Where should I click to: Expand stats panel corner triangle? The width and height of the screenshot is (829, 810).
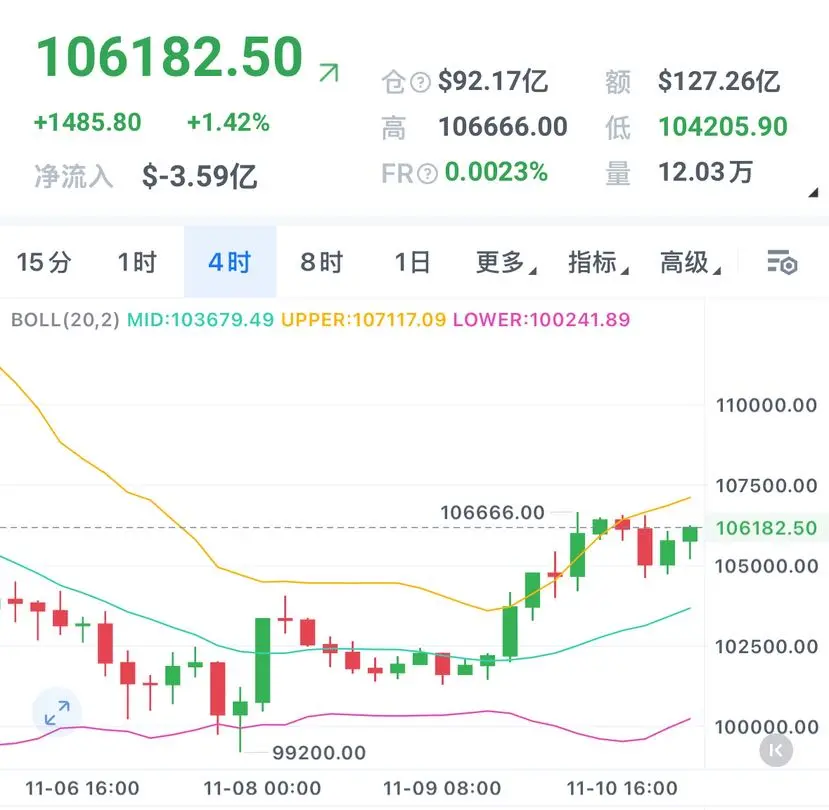coord(813,192)
